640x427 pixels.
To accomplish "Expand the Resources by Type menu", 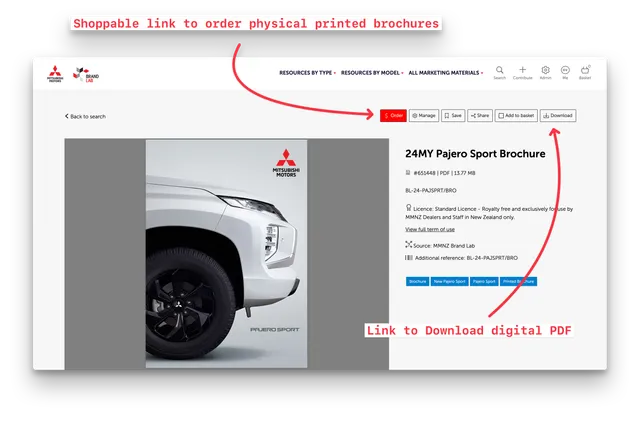I will [x=307, y=72].
